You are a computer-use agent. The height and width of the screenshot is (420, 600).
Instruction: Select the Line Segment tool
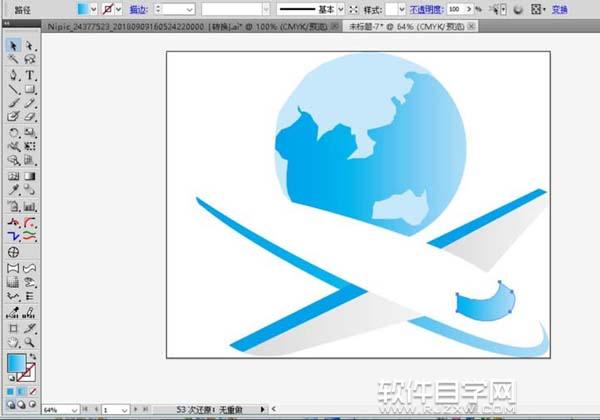(x=13, y=89)
